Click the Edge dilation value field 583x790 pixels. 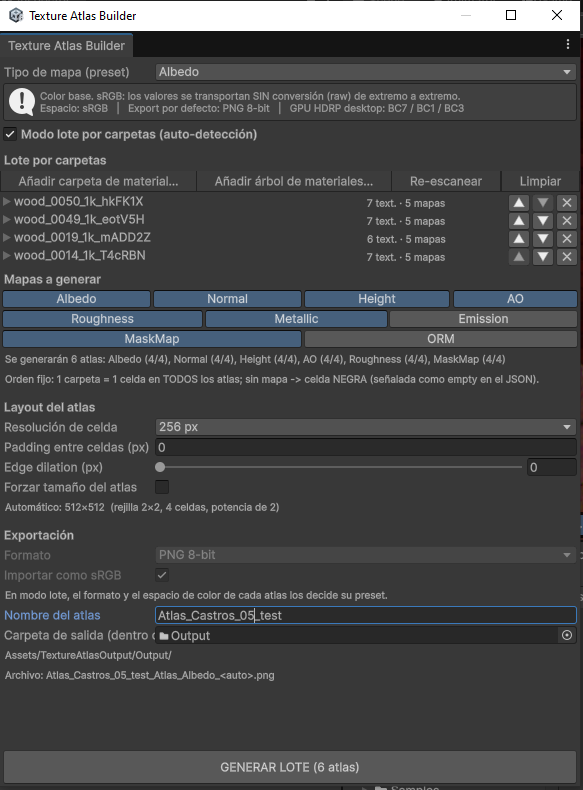pos(551,467)
